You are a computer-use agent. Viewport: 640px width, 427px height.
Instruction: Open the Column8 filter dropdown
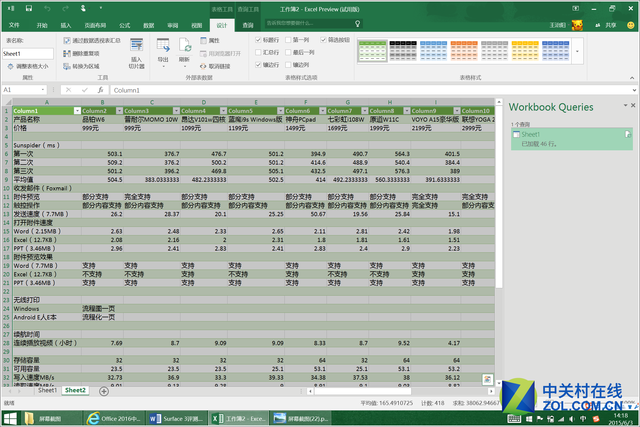pyautogui.click(x=407, y=111)
